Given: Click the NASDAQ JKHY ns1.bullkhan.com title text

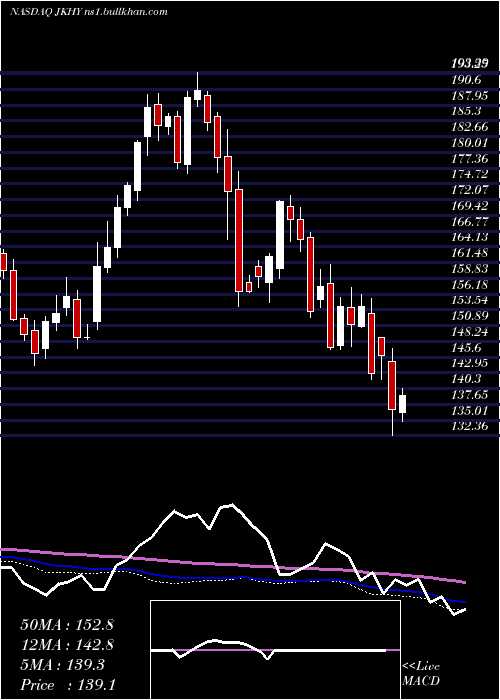Looking at the screenshot, I should [88, 12].
